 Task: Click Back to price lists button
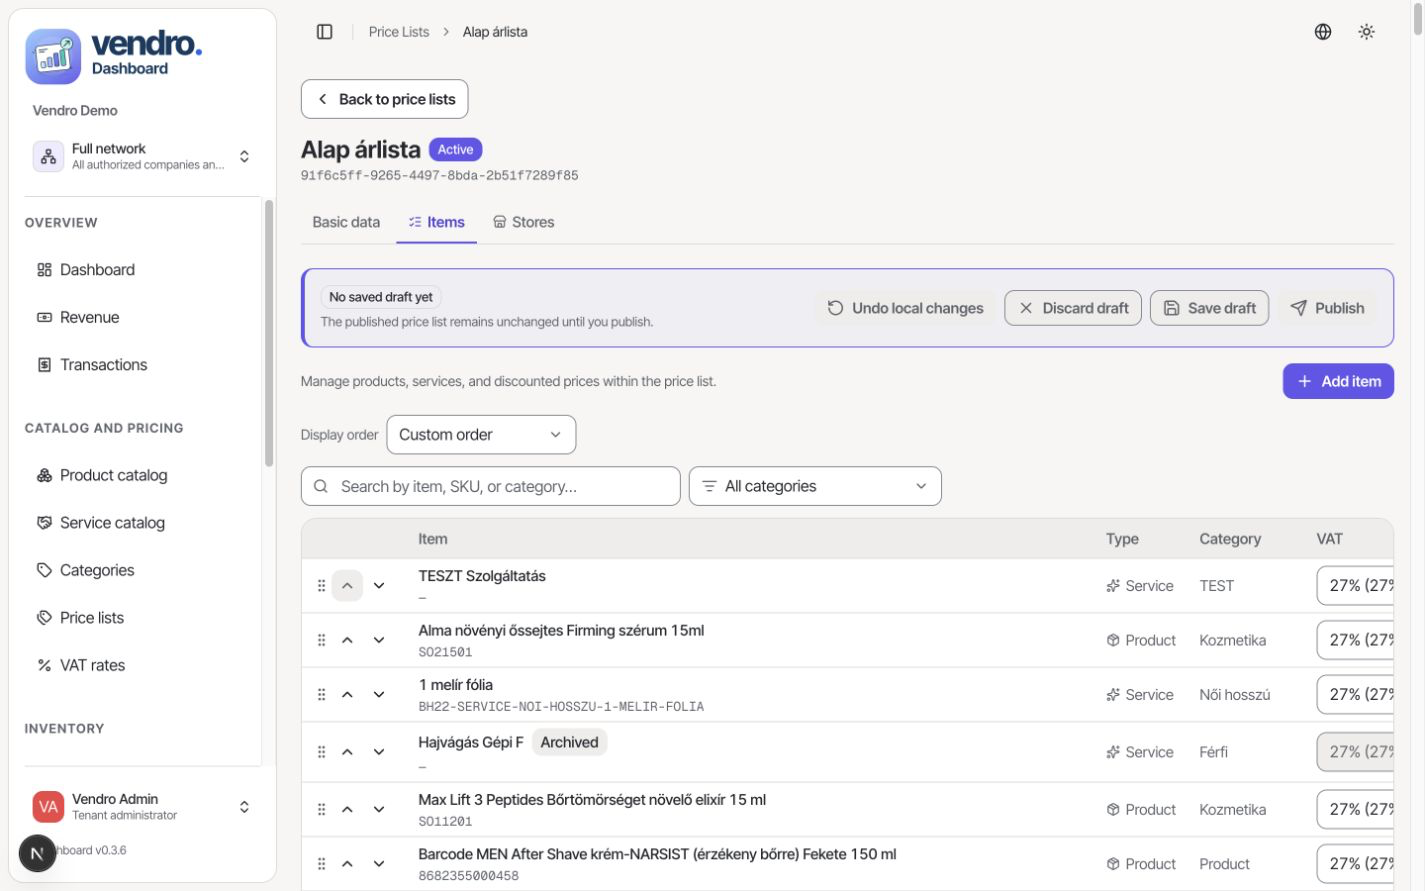[x=385, y=99]
